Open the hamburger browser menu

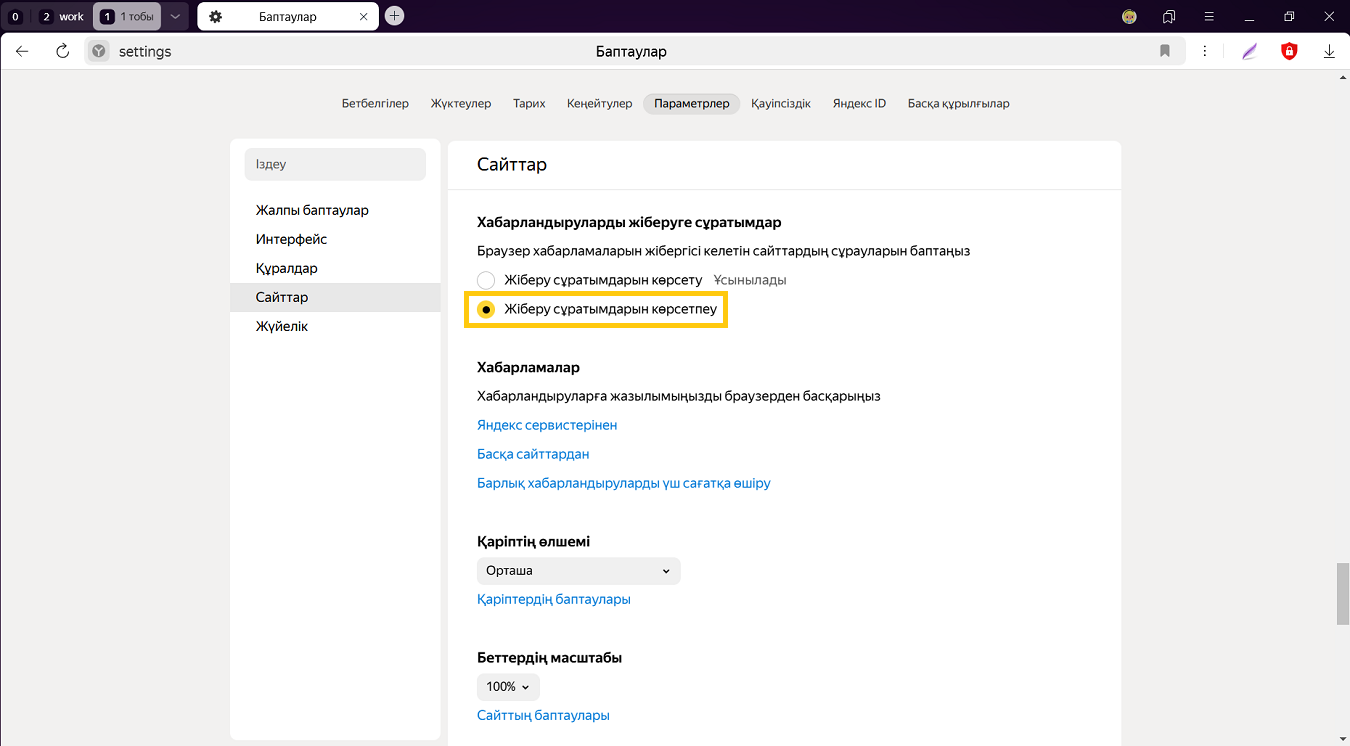[1209, 16]
